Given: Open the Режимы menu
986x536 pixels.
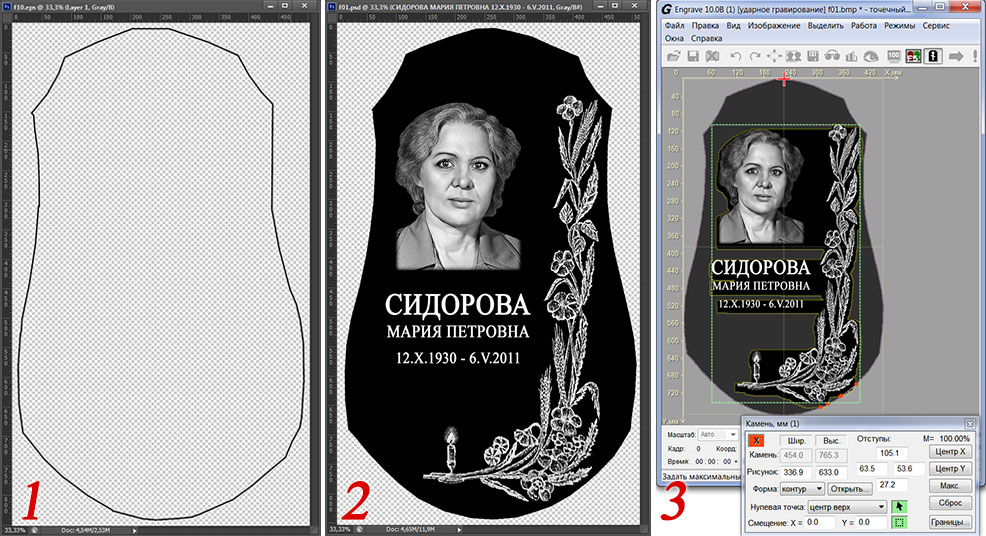Looking at the screenshot, I should pyautogui.click(x=899, y=25).
